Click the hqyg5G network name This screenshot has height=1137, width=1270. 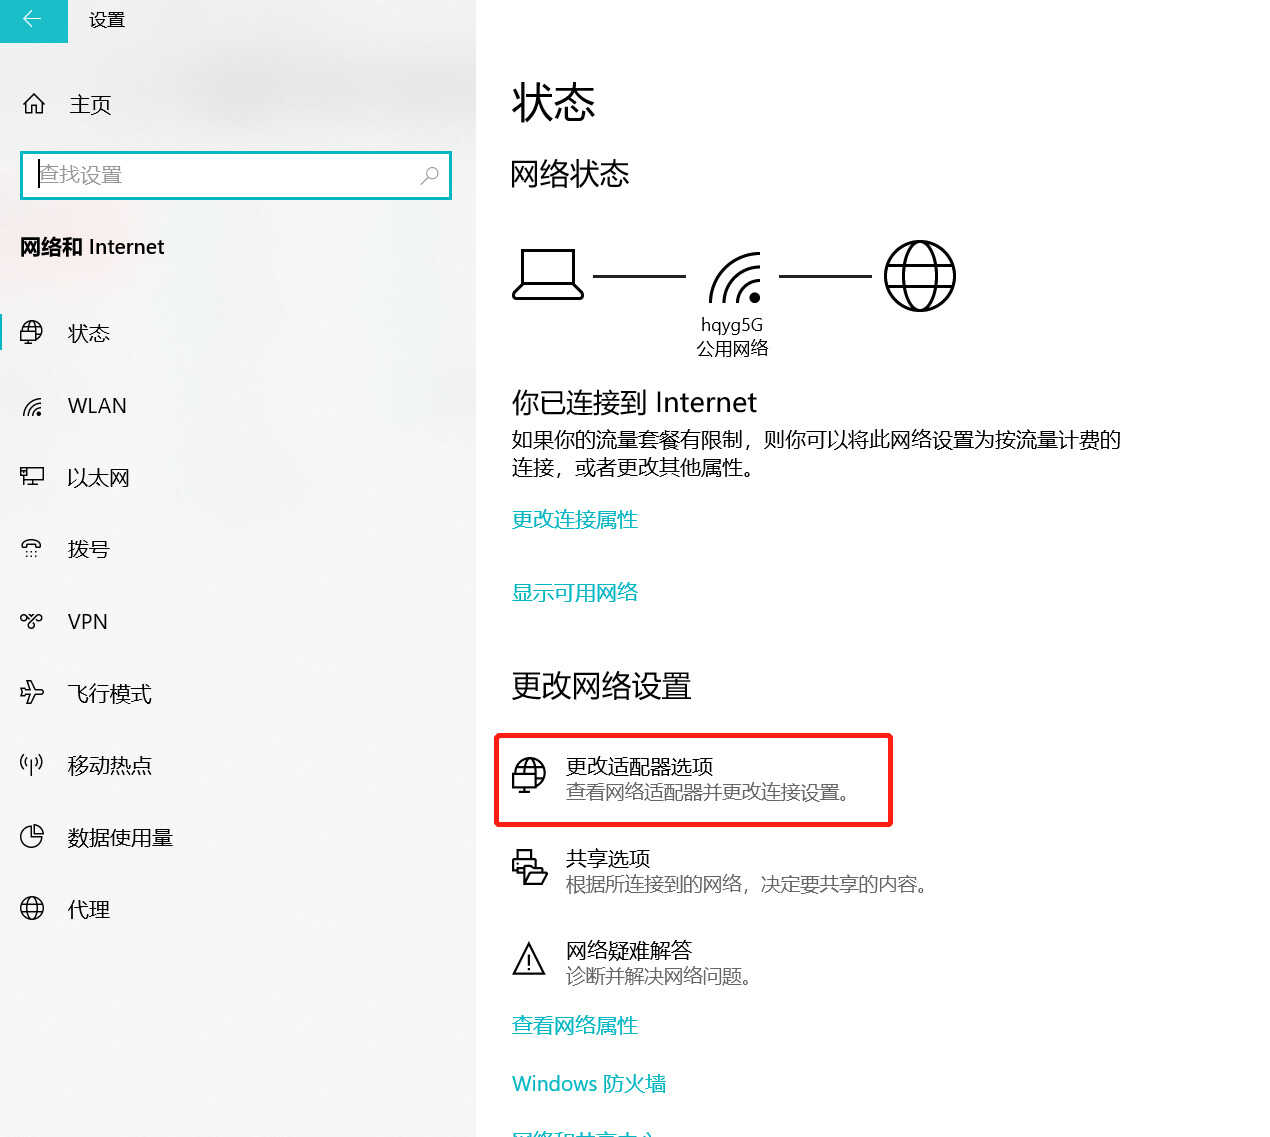(x=732, y=325)
